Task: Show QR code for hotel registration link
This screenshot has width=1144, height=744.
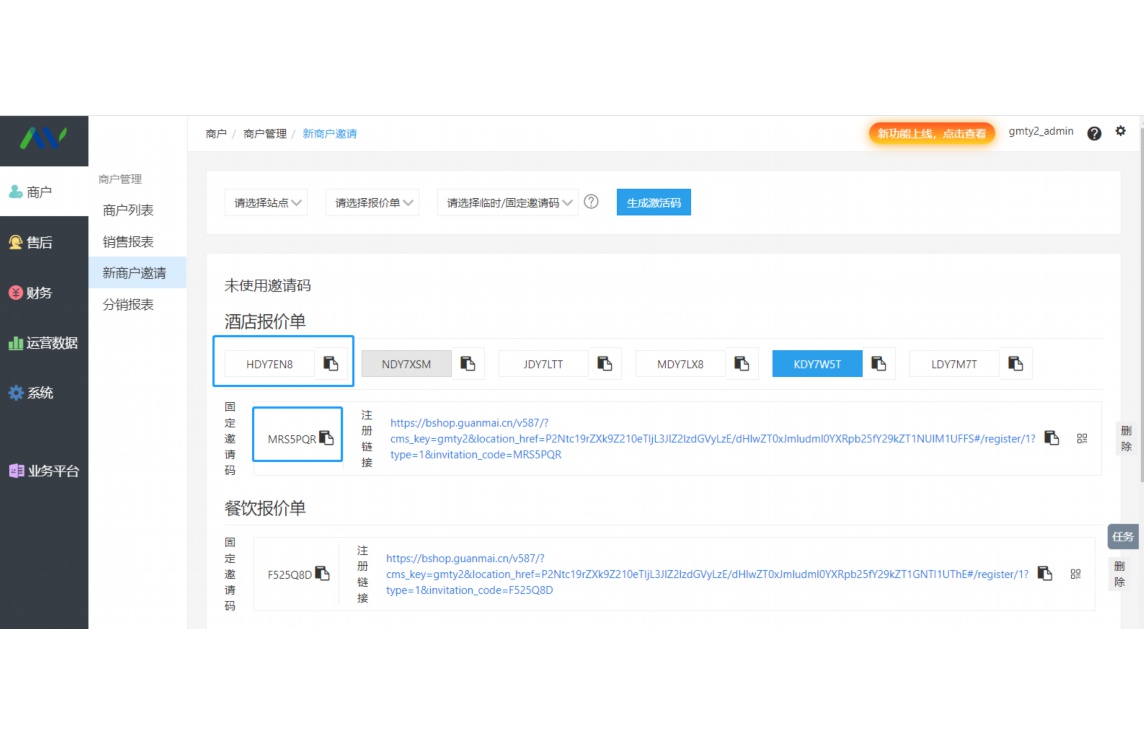Action: (1081, 437)
